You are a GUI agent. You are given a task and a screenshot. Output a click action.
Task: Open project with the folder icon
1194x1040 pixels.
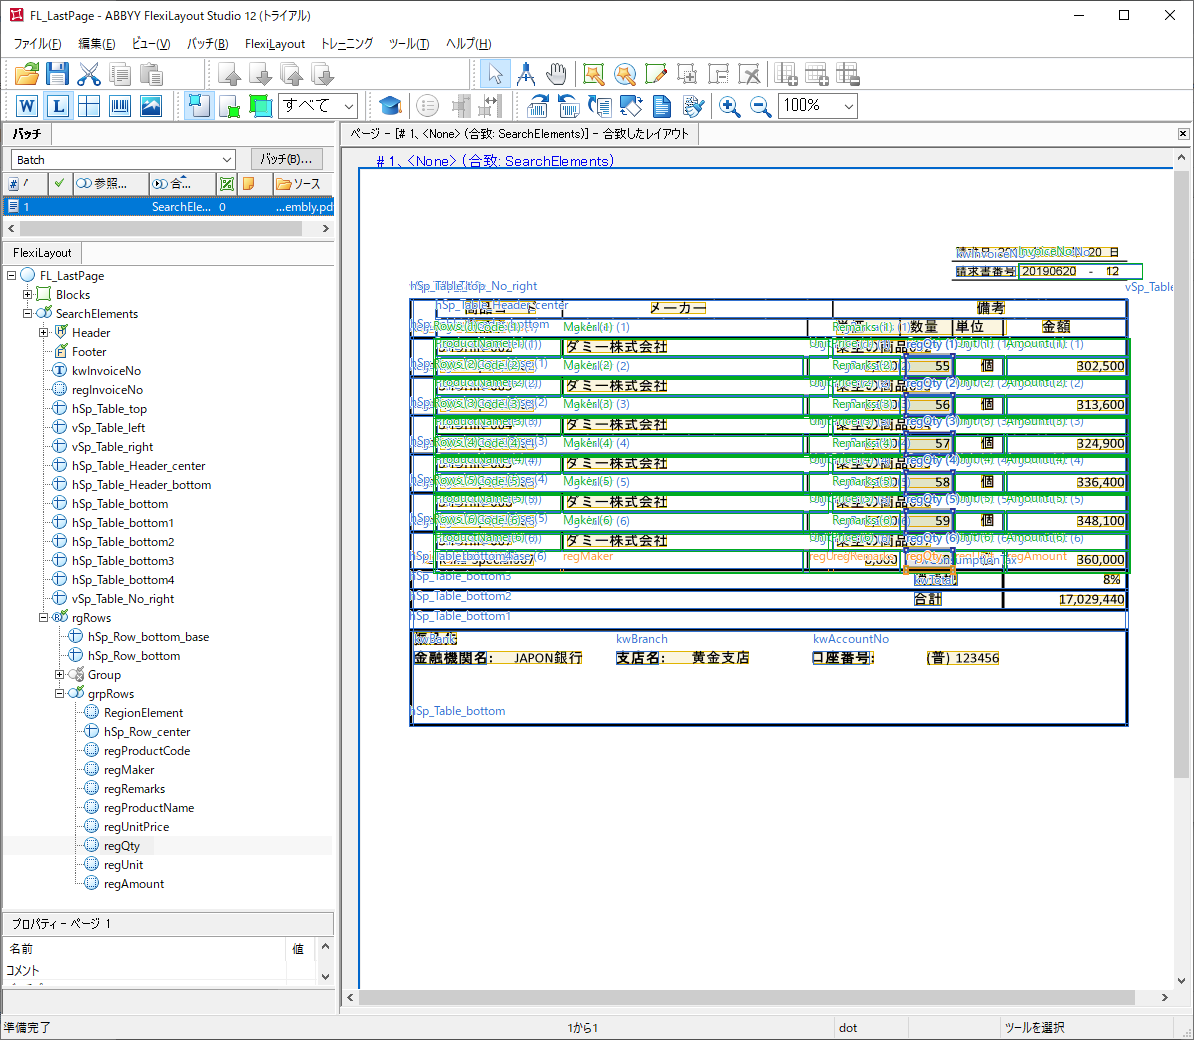(x=27, y=74)
